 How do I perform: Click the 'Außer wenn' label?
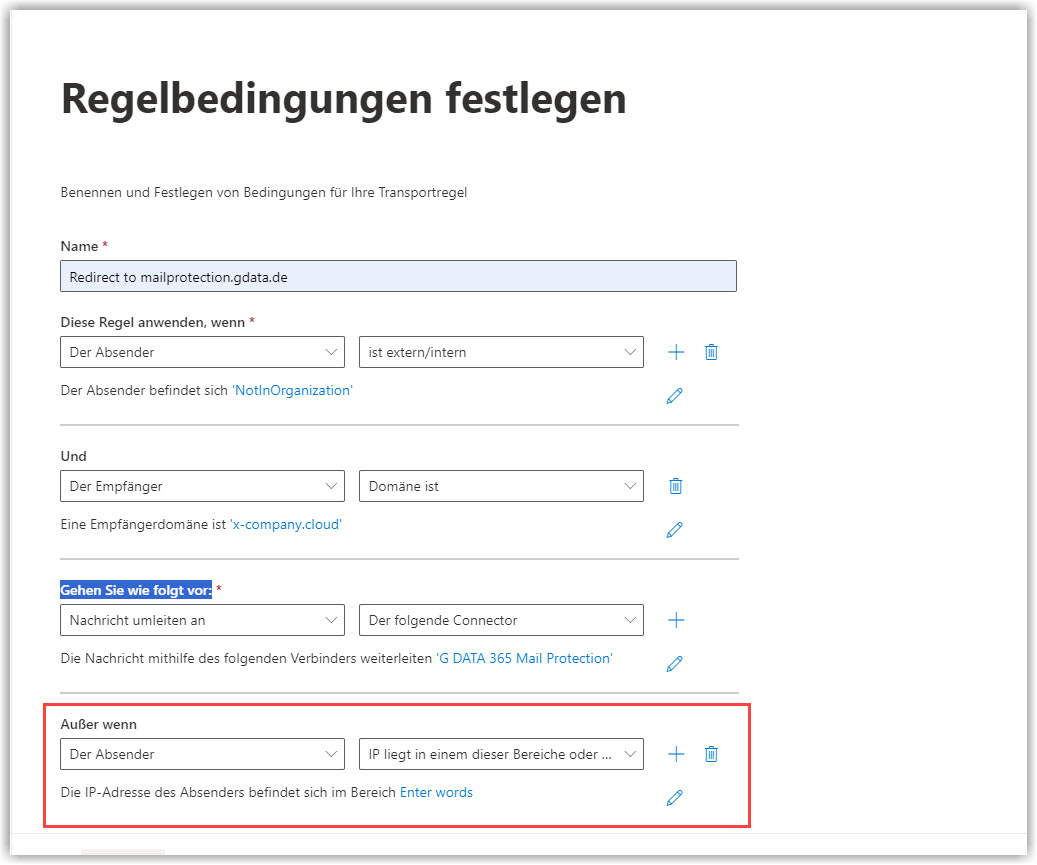99,724
